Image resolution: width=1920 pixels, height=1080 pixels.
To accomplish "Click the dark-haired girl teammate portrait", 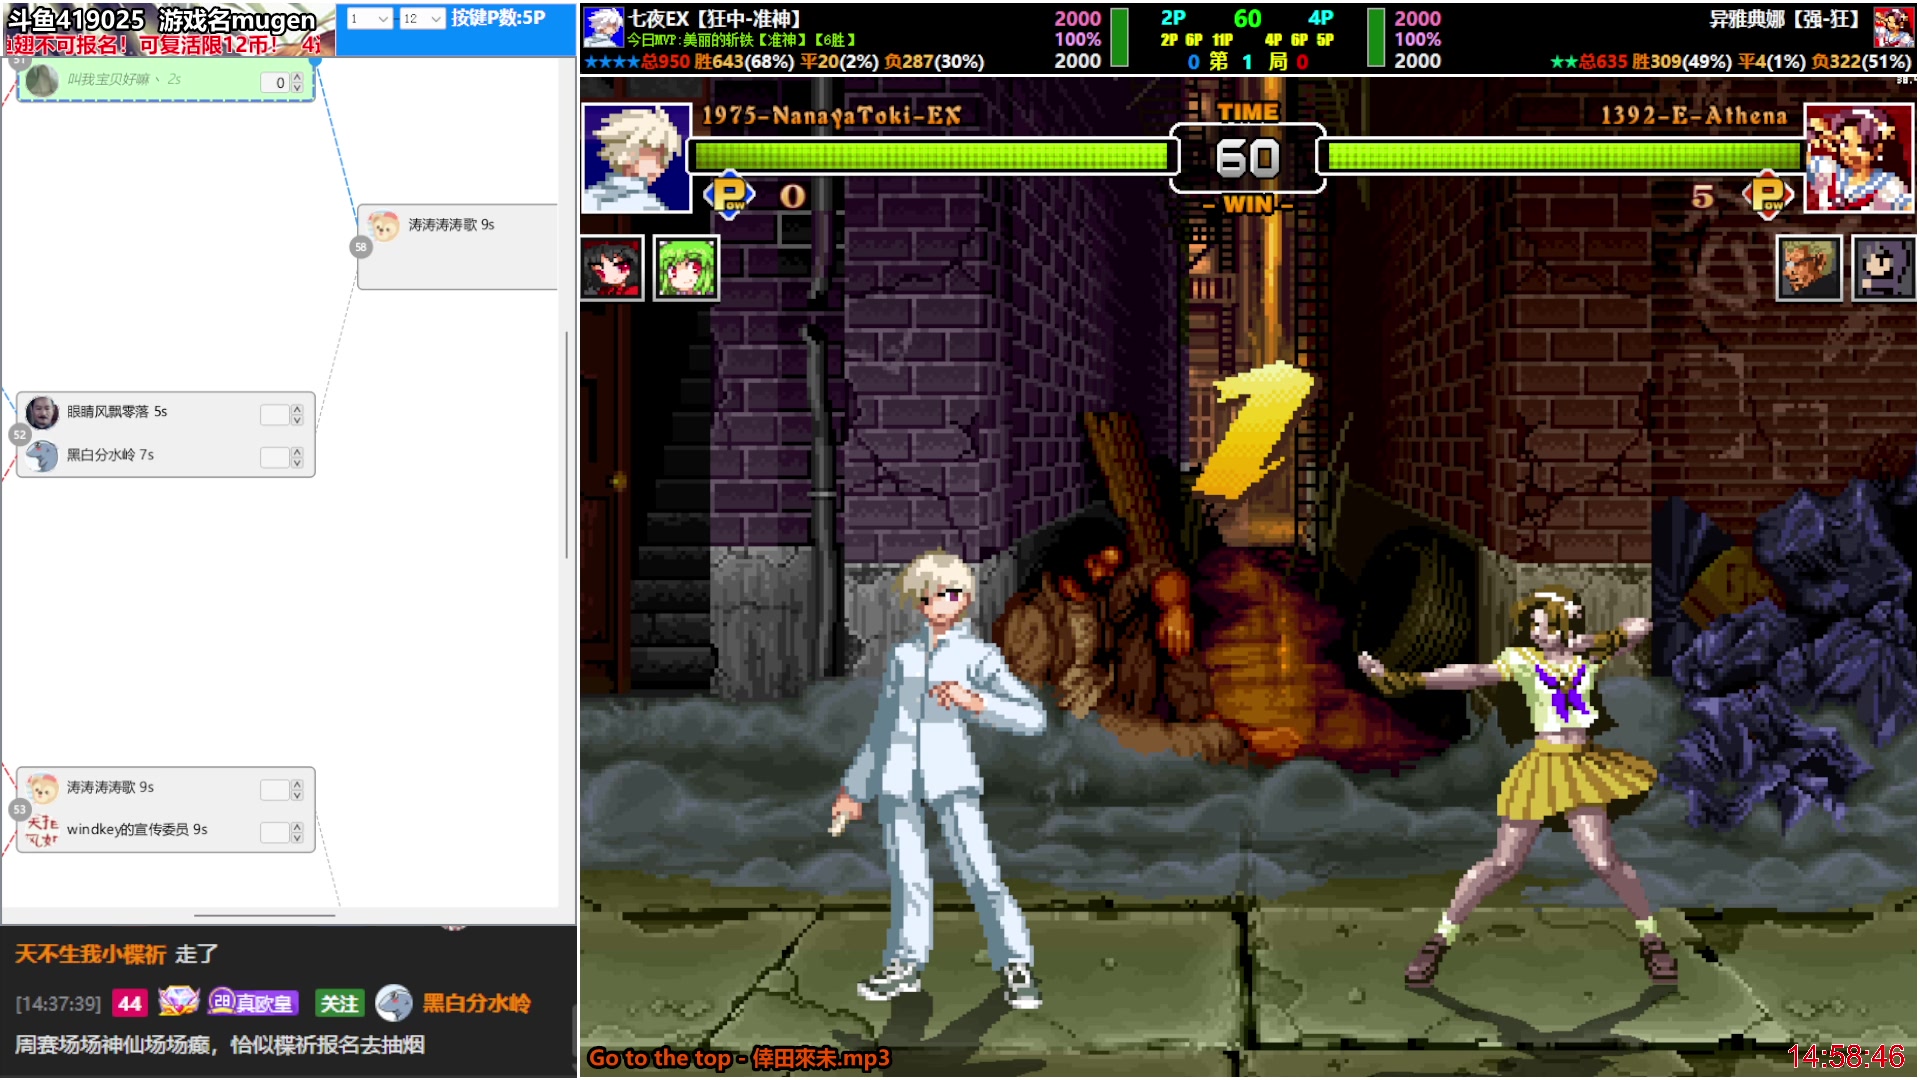I will (x=1884, y=268).
